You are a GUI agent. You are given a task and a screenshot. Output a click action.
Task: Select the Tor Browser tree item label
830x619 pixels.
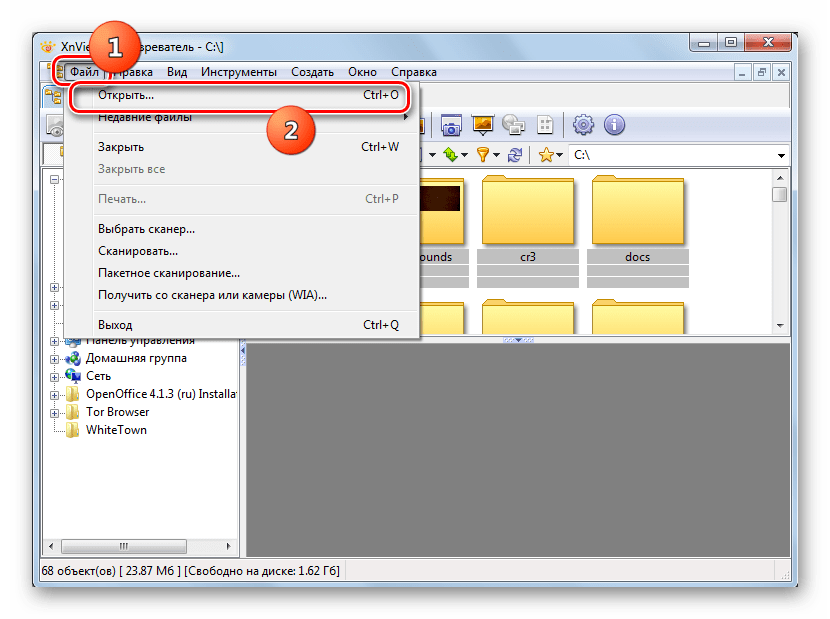(118, 412)
